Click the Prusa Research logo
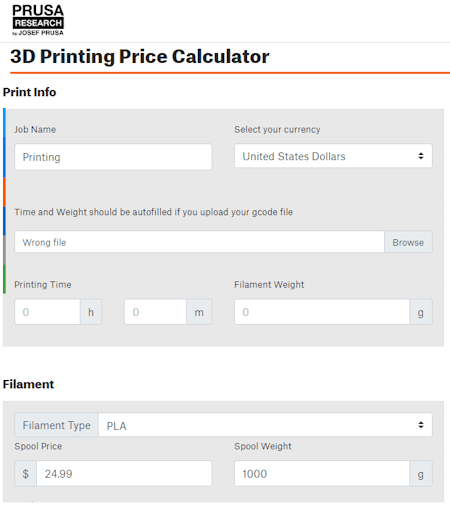The width and height of the screenshot is (450, 506). click(x=38, y=20)
